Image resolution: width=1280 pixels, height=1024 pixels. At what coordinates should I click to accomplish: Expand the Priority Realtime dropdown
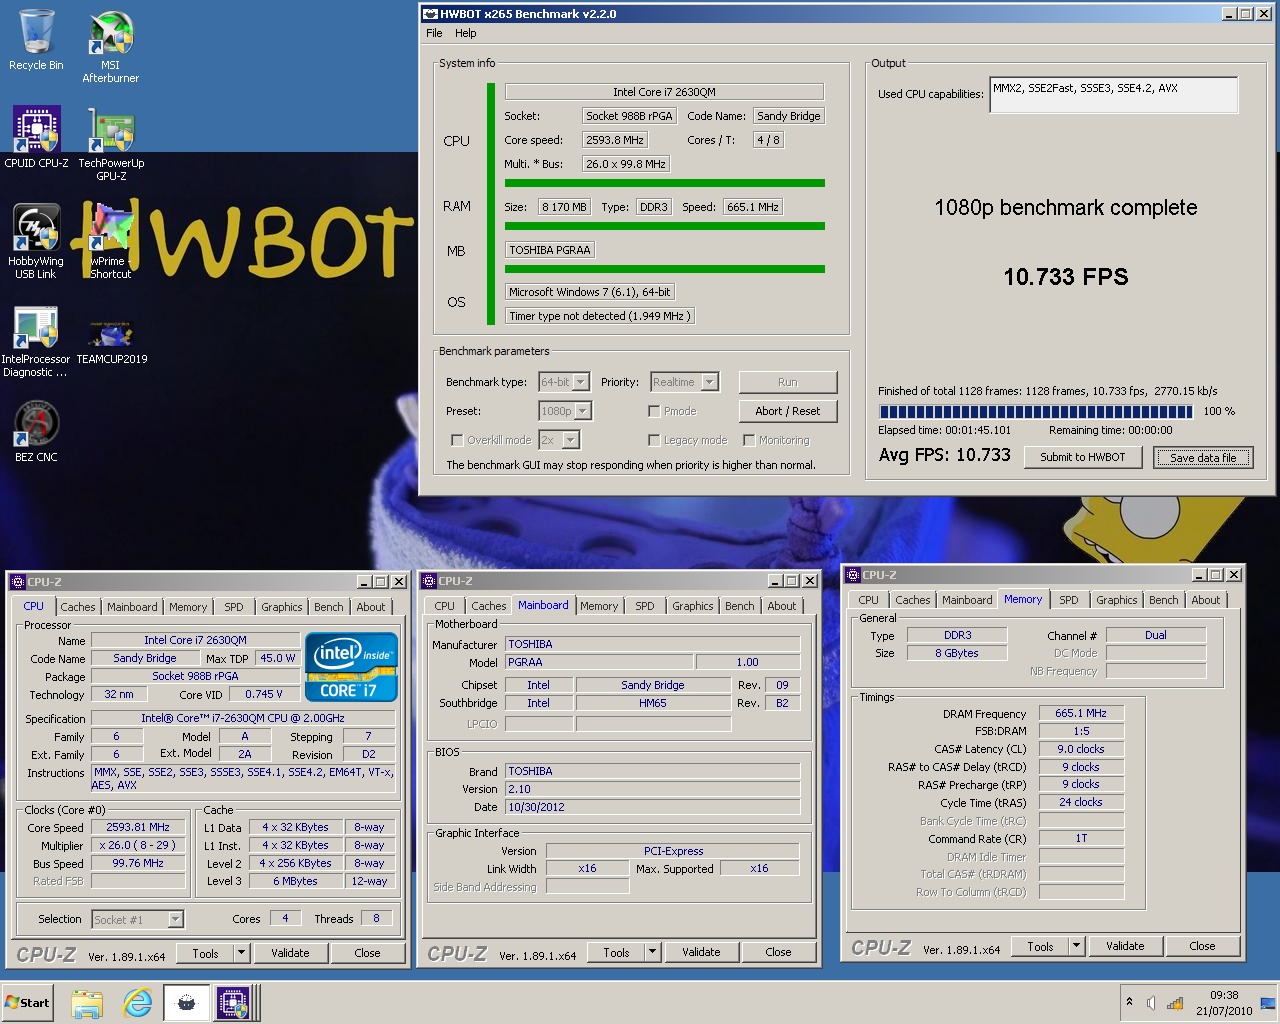click(710, 382)
